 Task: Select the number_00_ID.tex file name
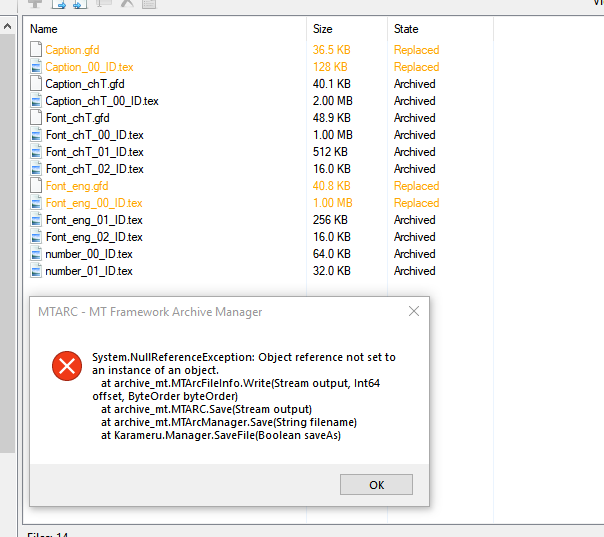pos(89,254)
